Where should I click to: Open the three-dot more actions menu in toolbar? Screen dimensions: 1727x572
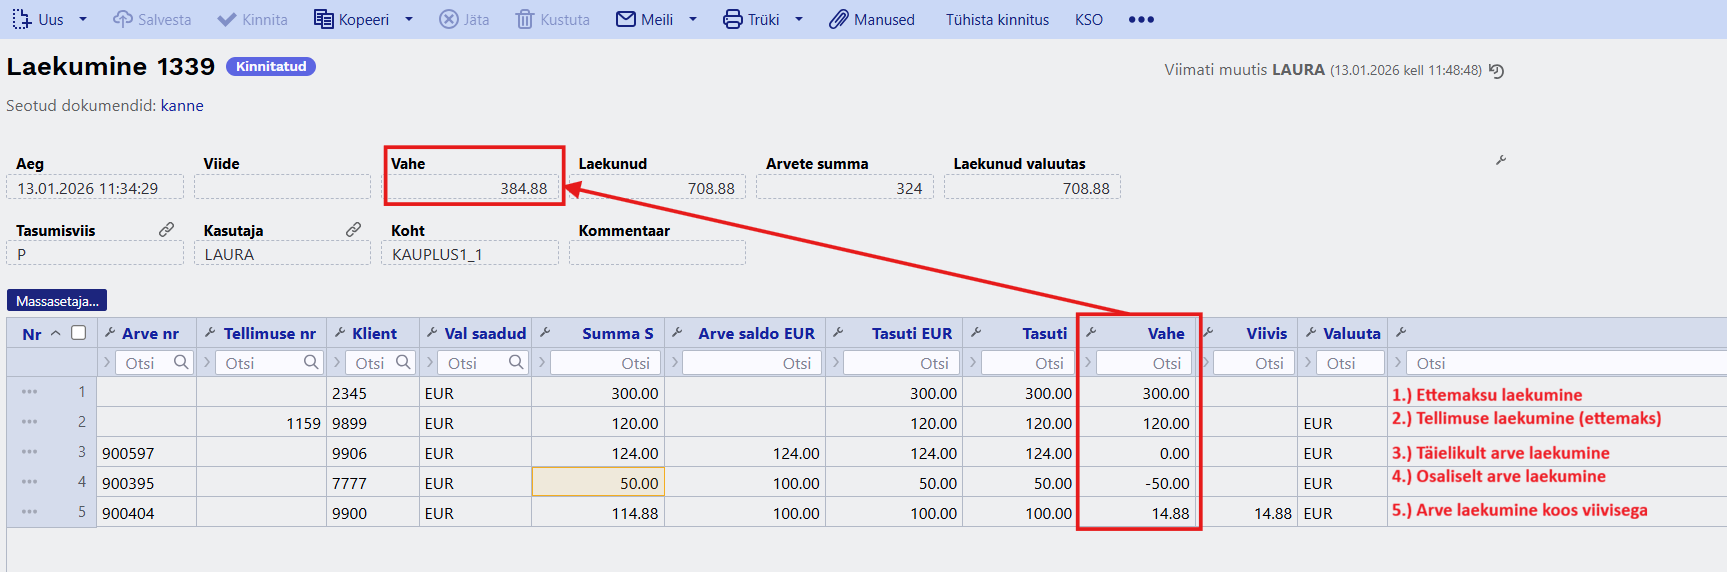(1141, 20)
